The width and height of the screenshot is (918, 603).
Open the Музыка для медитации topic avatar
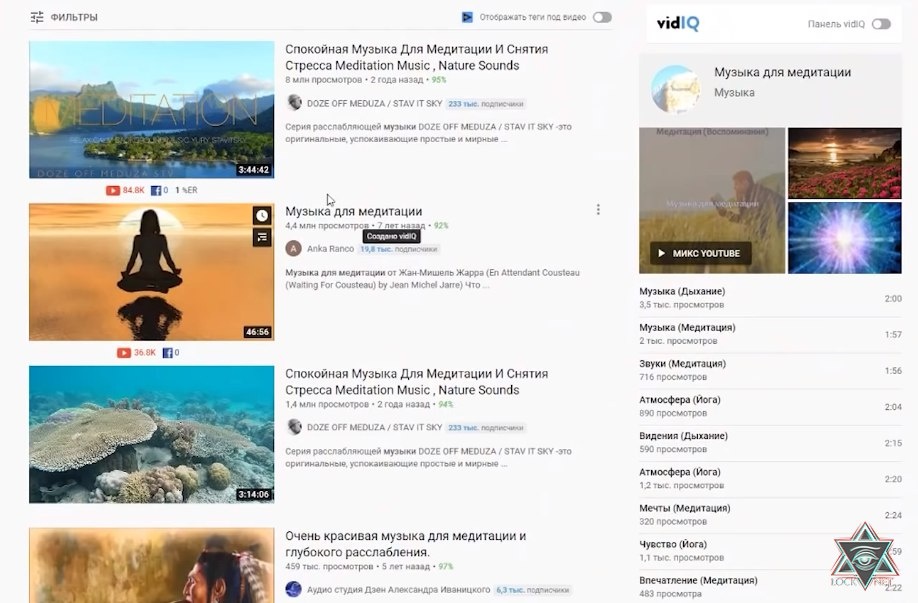[x=676, y=89]
